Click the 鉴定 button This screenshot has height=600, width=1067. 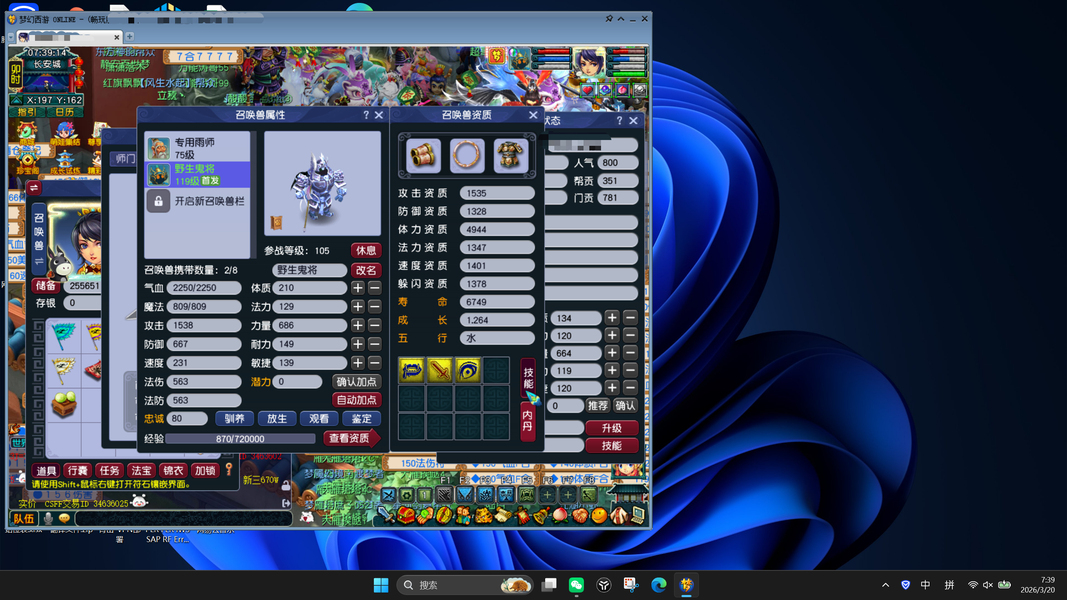[362, 418]
